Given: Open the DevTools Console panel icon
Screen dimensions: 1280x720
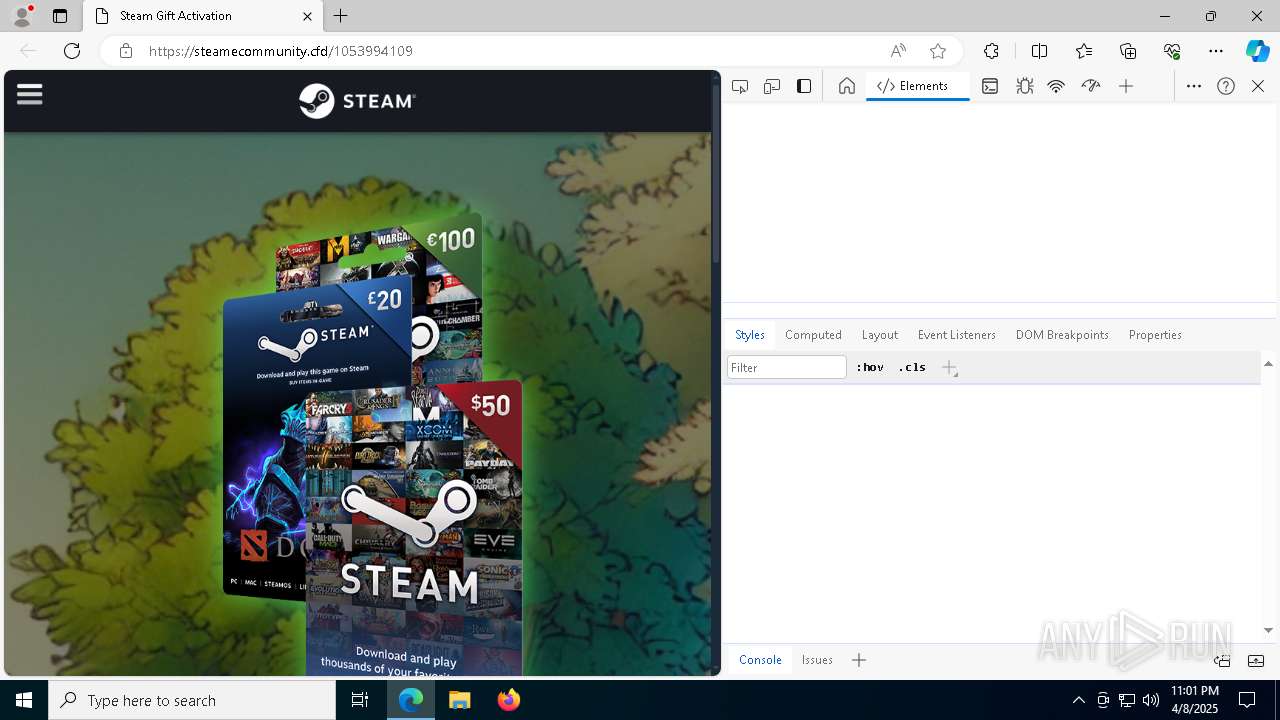Looking at the screenshot, I should click(x=990, y=86).
